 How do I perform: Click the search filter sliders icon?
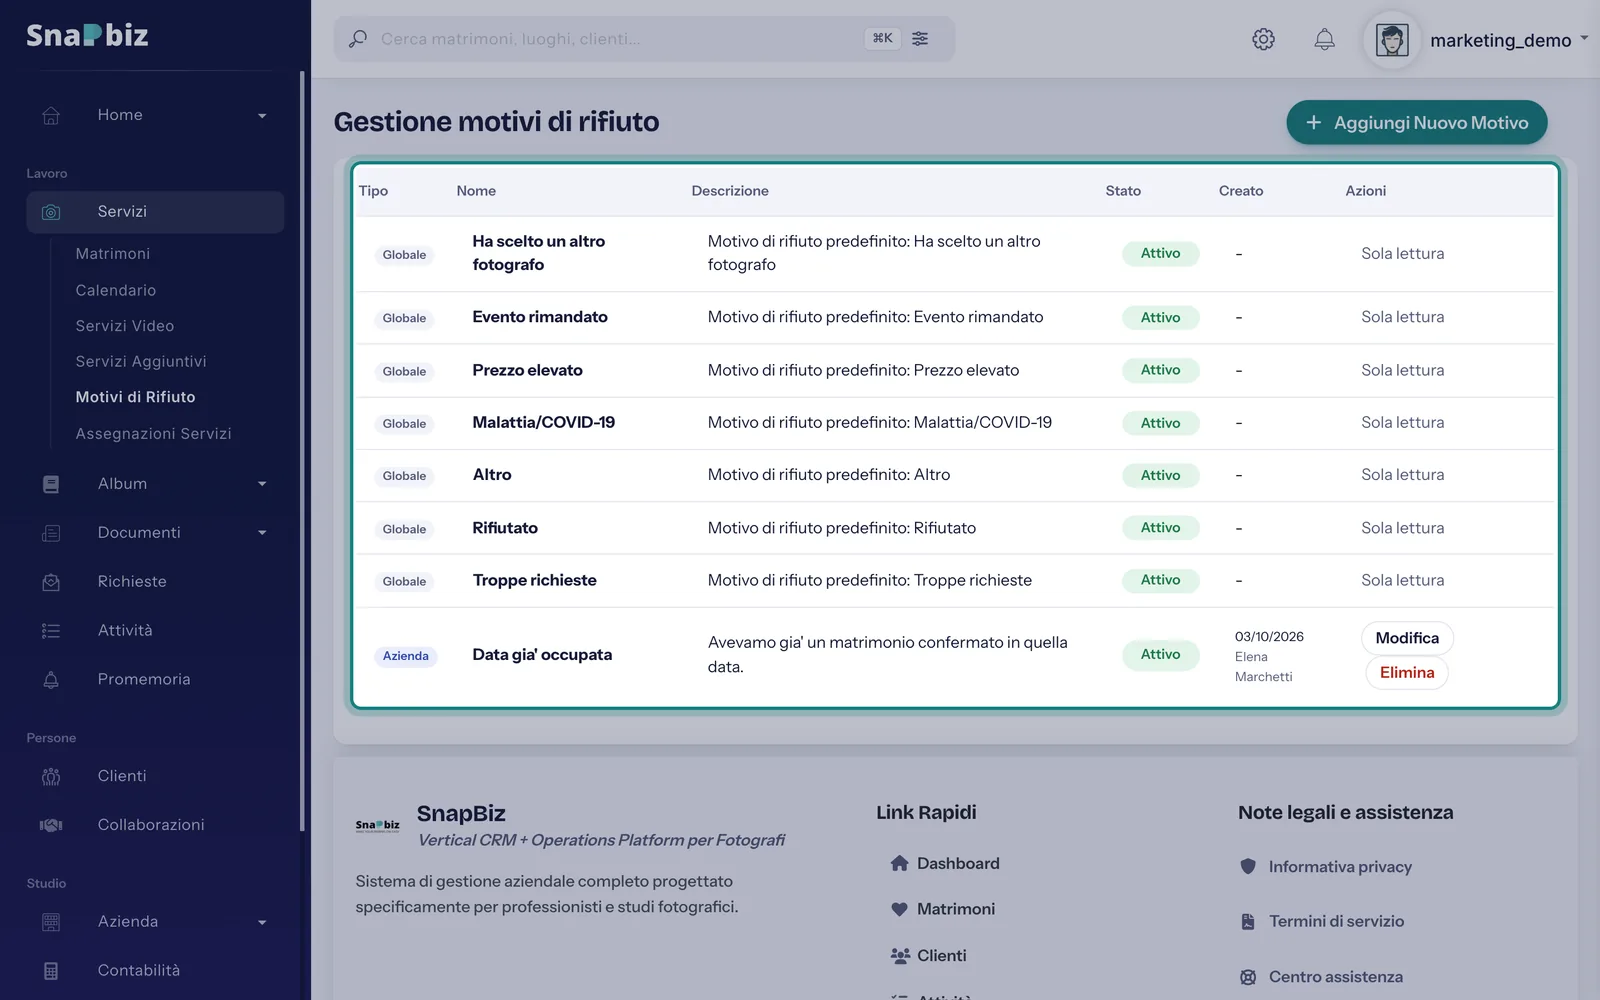(920, 38)
